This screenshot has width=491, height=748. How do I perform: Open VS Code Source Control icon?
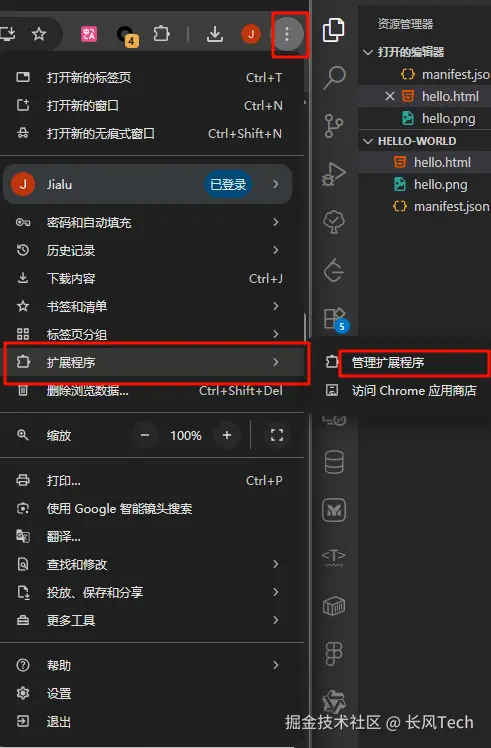[334, 126]
